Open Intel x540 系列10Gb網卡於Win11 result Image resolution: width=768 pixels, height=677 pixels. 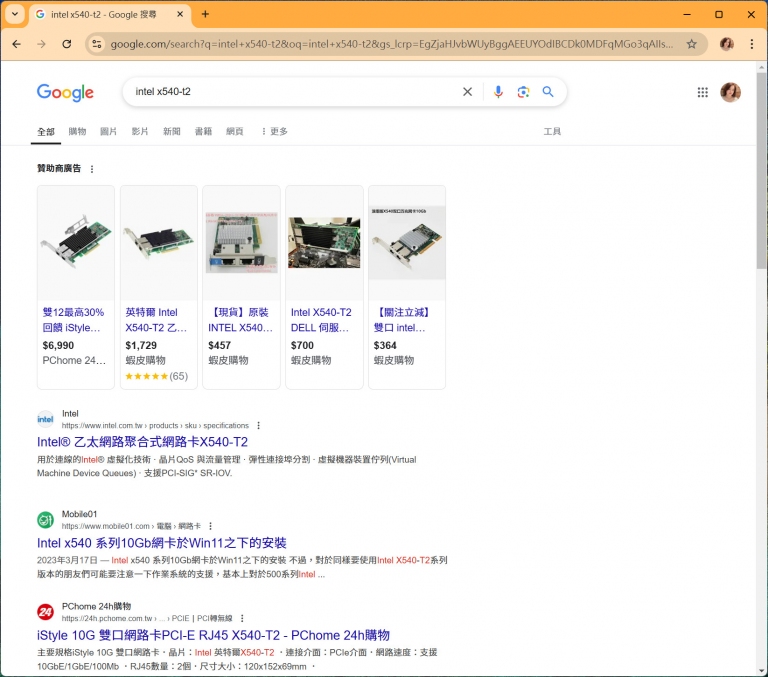(x=162, y=543)
